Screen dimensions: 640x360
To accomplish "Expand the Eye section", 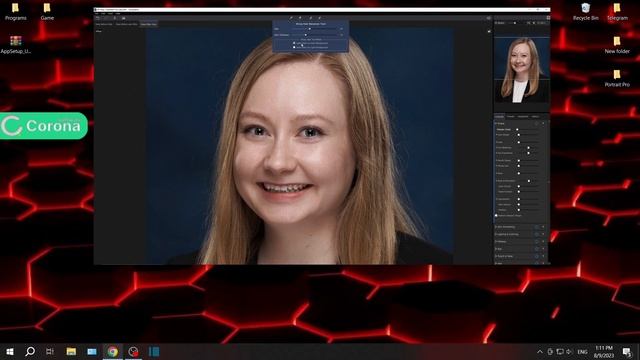I will 496,249.
